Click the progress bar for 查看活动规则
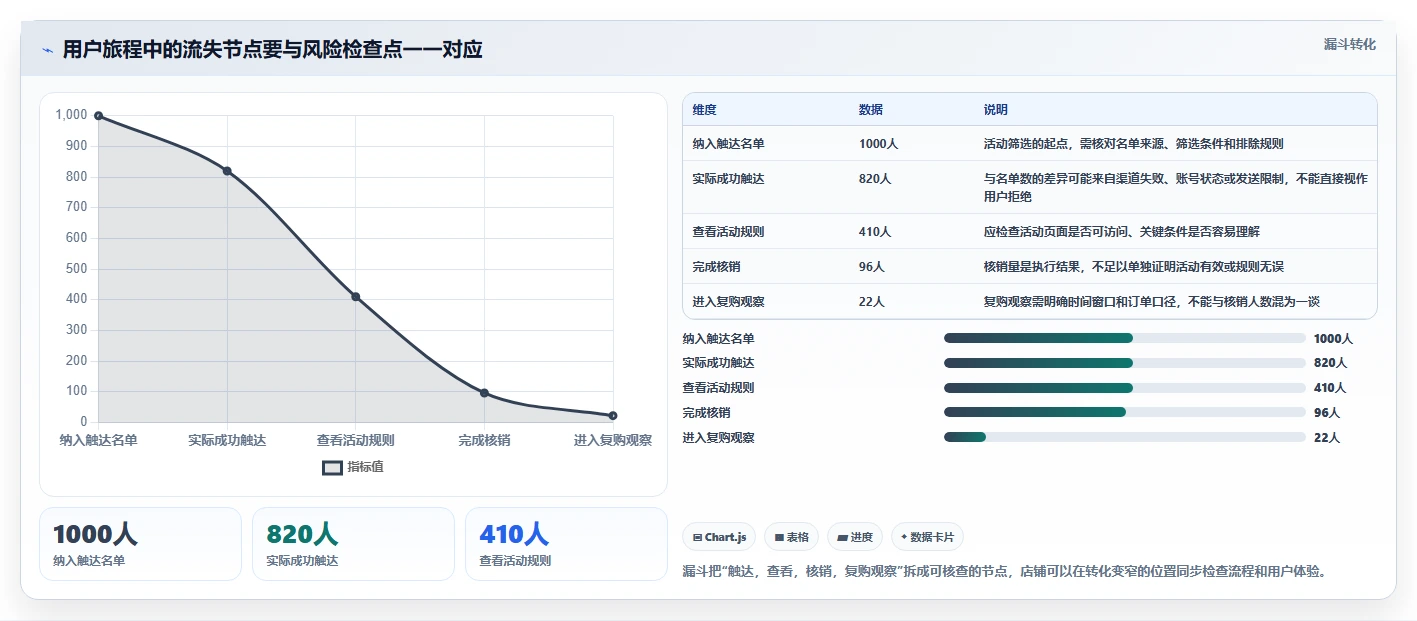This screenshot has width=1417, height=621. (x=1125, y=388)
